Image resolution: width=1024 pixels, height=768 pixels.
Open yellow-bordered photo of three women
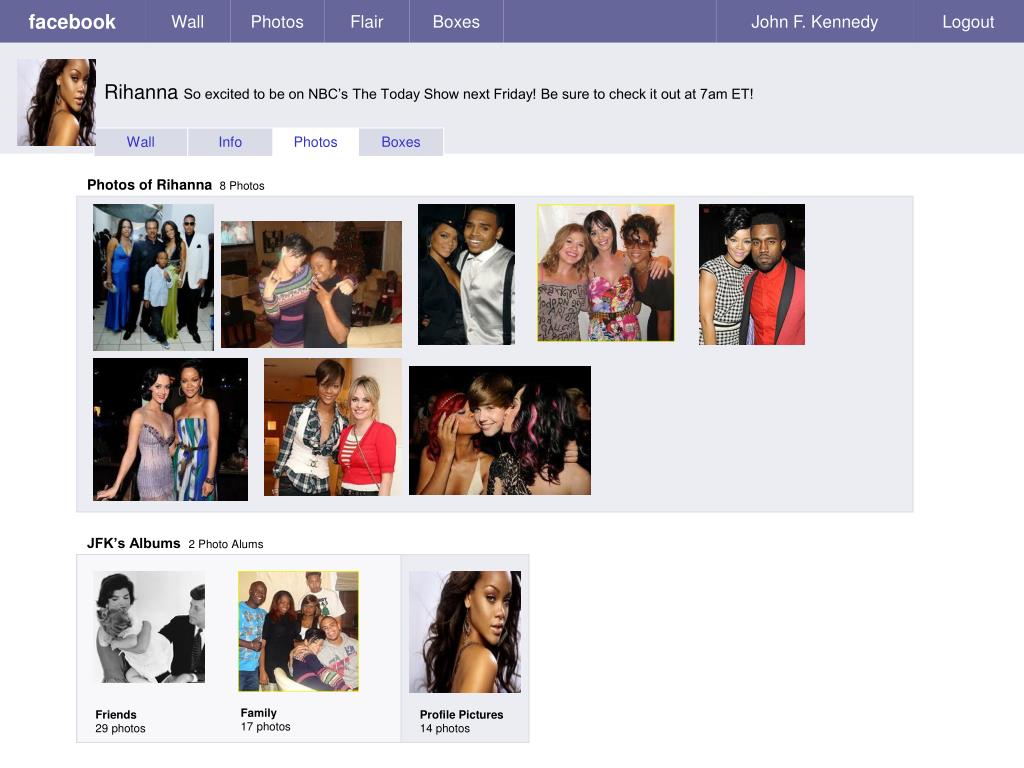tap(605, 272)
